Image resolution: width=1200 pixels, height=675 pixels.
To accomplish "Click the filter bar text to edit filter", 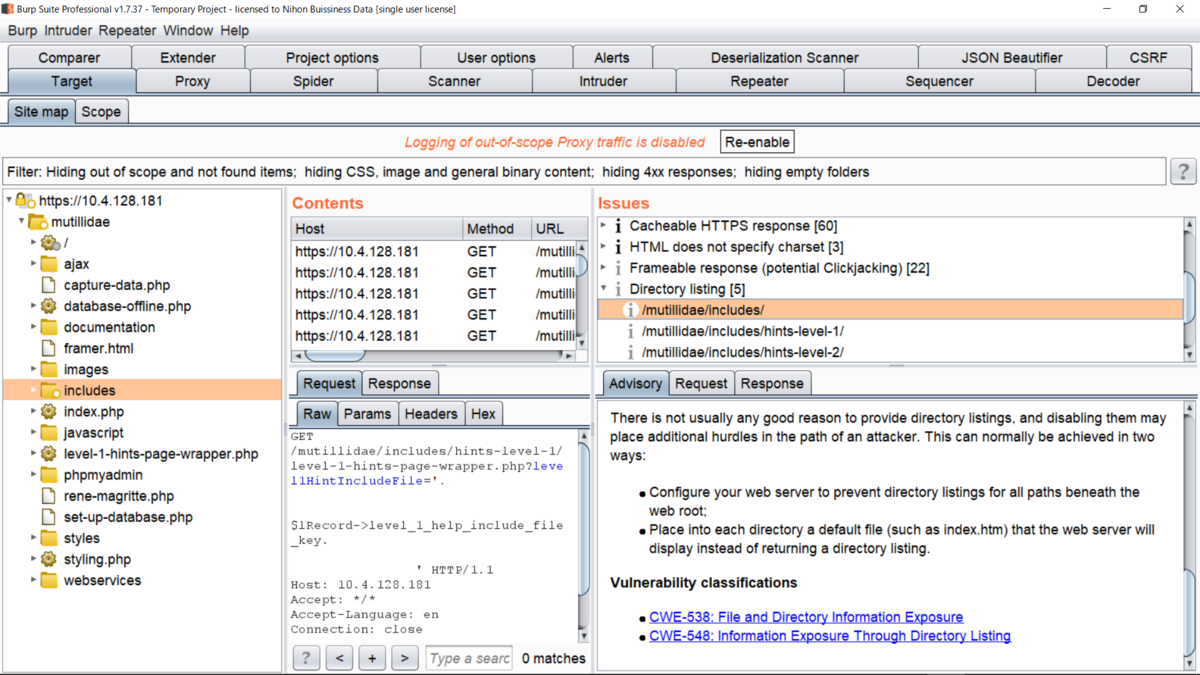I will (585, 172).
